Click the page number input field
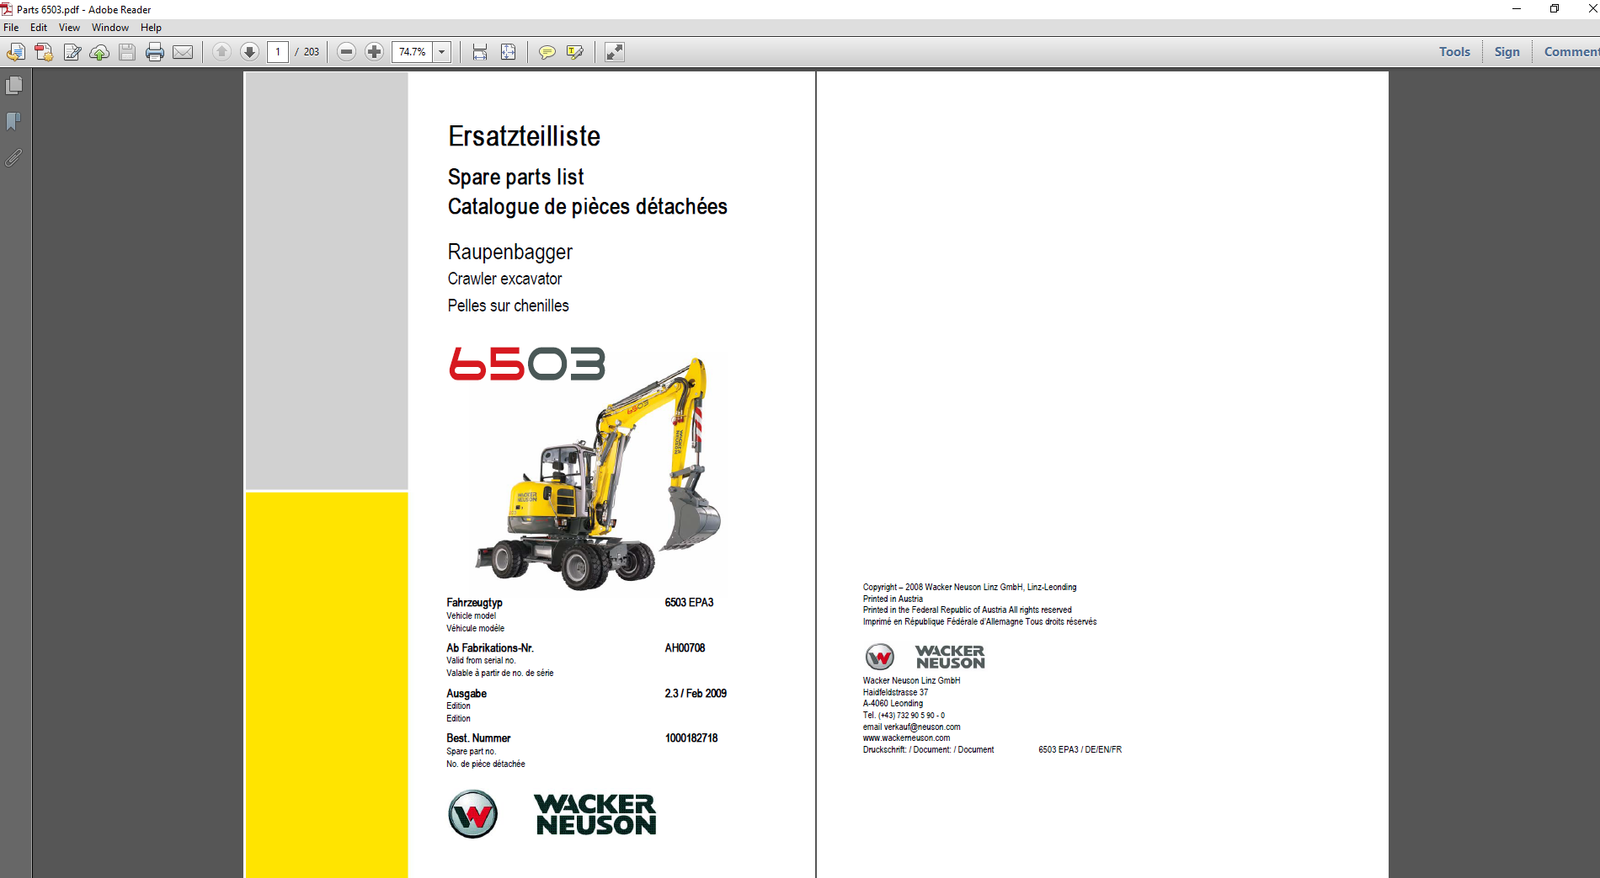 278,52
